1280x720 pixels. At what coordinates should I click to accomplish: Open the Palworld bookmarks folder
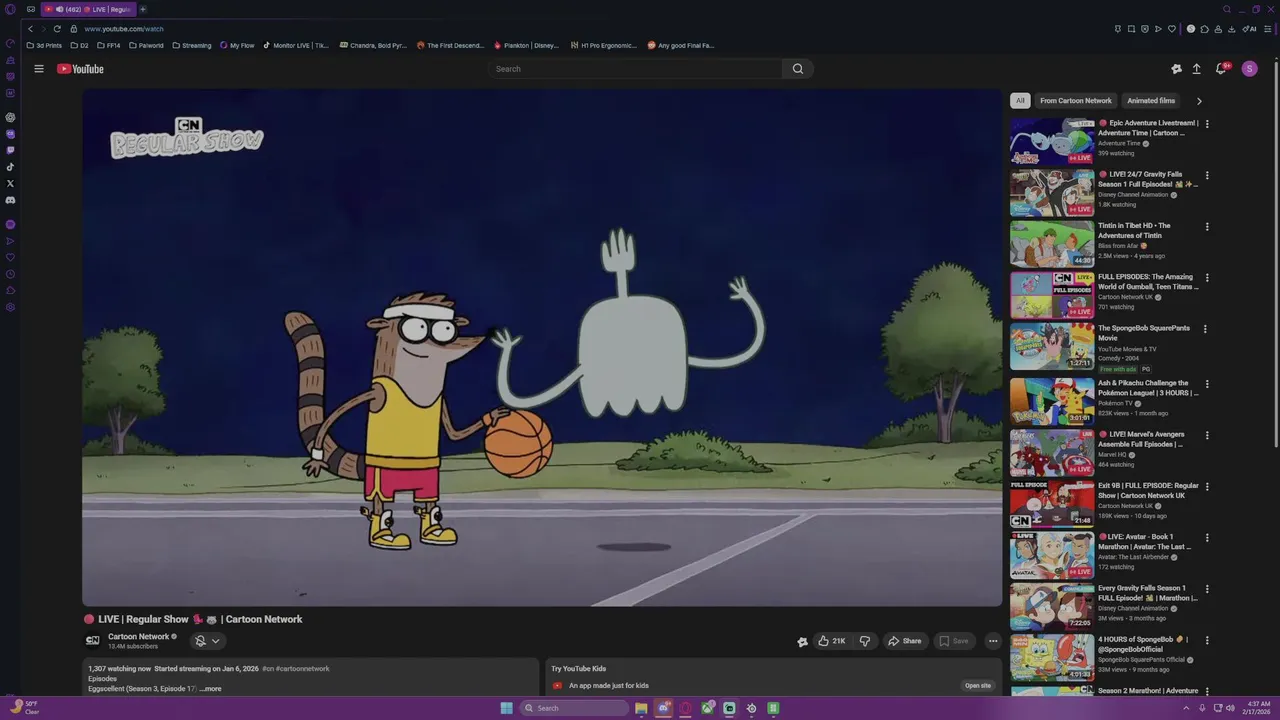pos(146,45)
